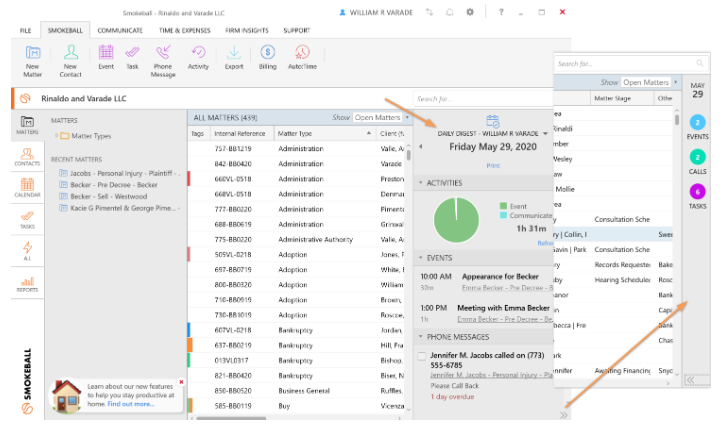
Task: Click the Find out more link
Action: 131,404
